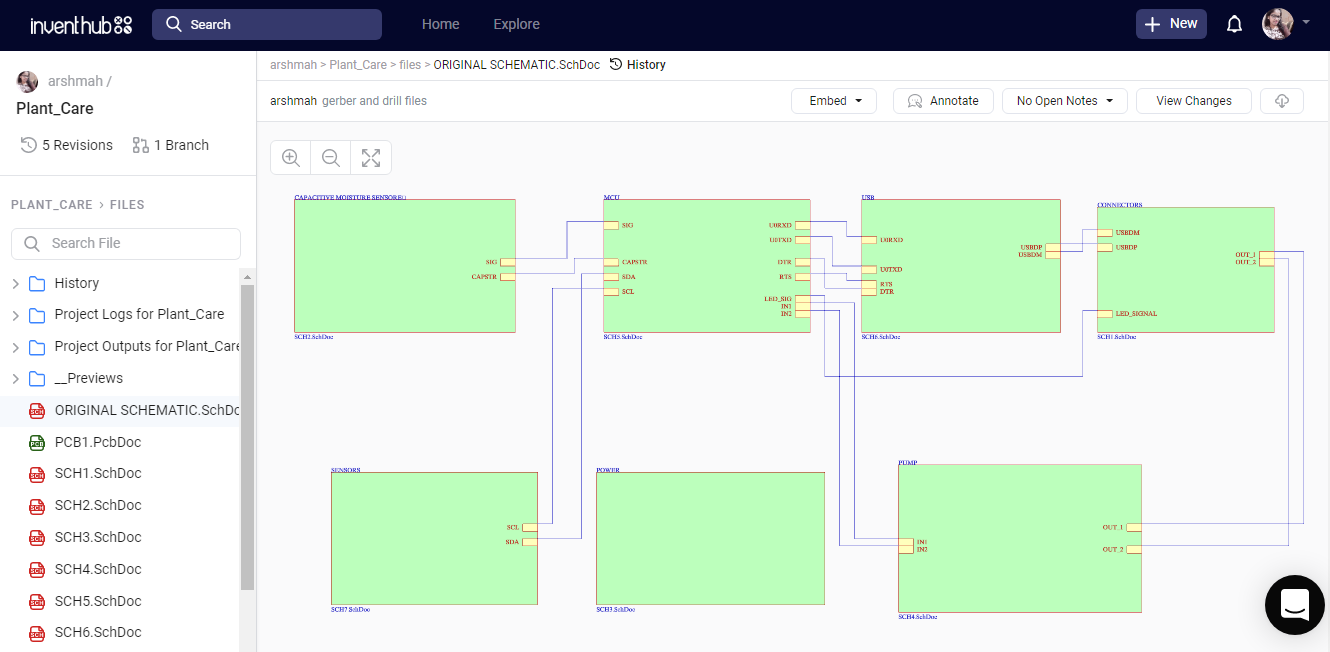Click the SCH1.SchDoc red schematic icon
Image resolution: width=1330 pixels, height=652 pixels.
coord(37,474)
